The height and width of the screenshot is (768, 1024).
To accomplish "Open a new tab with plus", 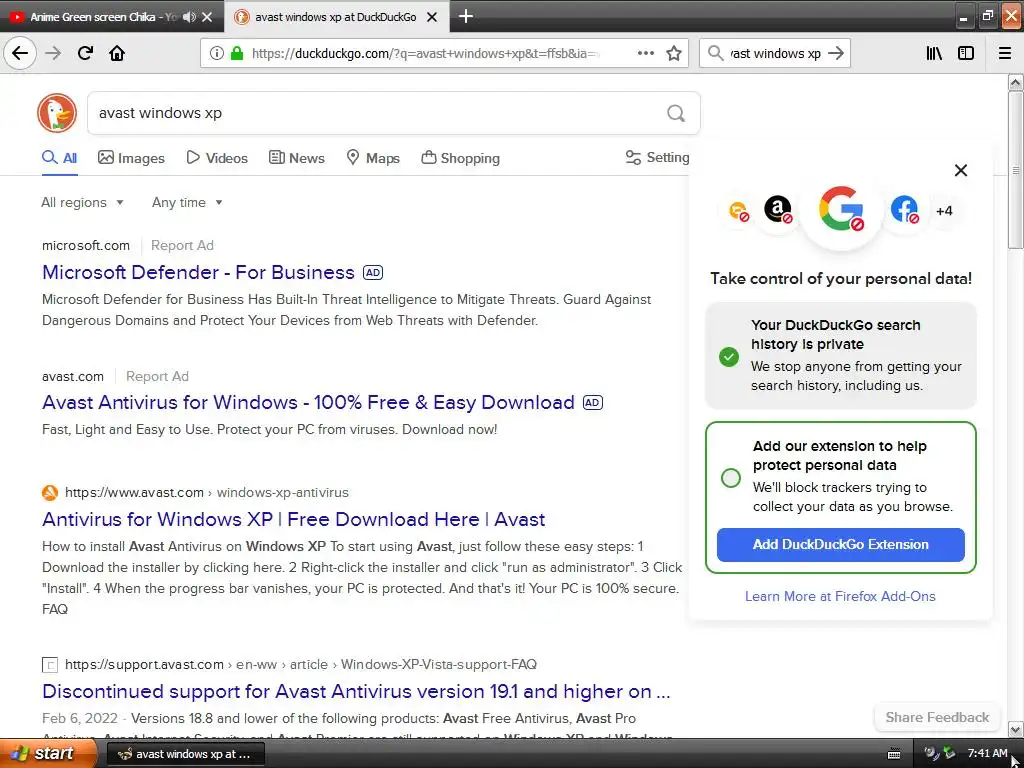I will tap(466, 16).
